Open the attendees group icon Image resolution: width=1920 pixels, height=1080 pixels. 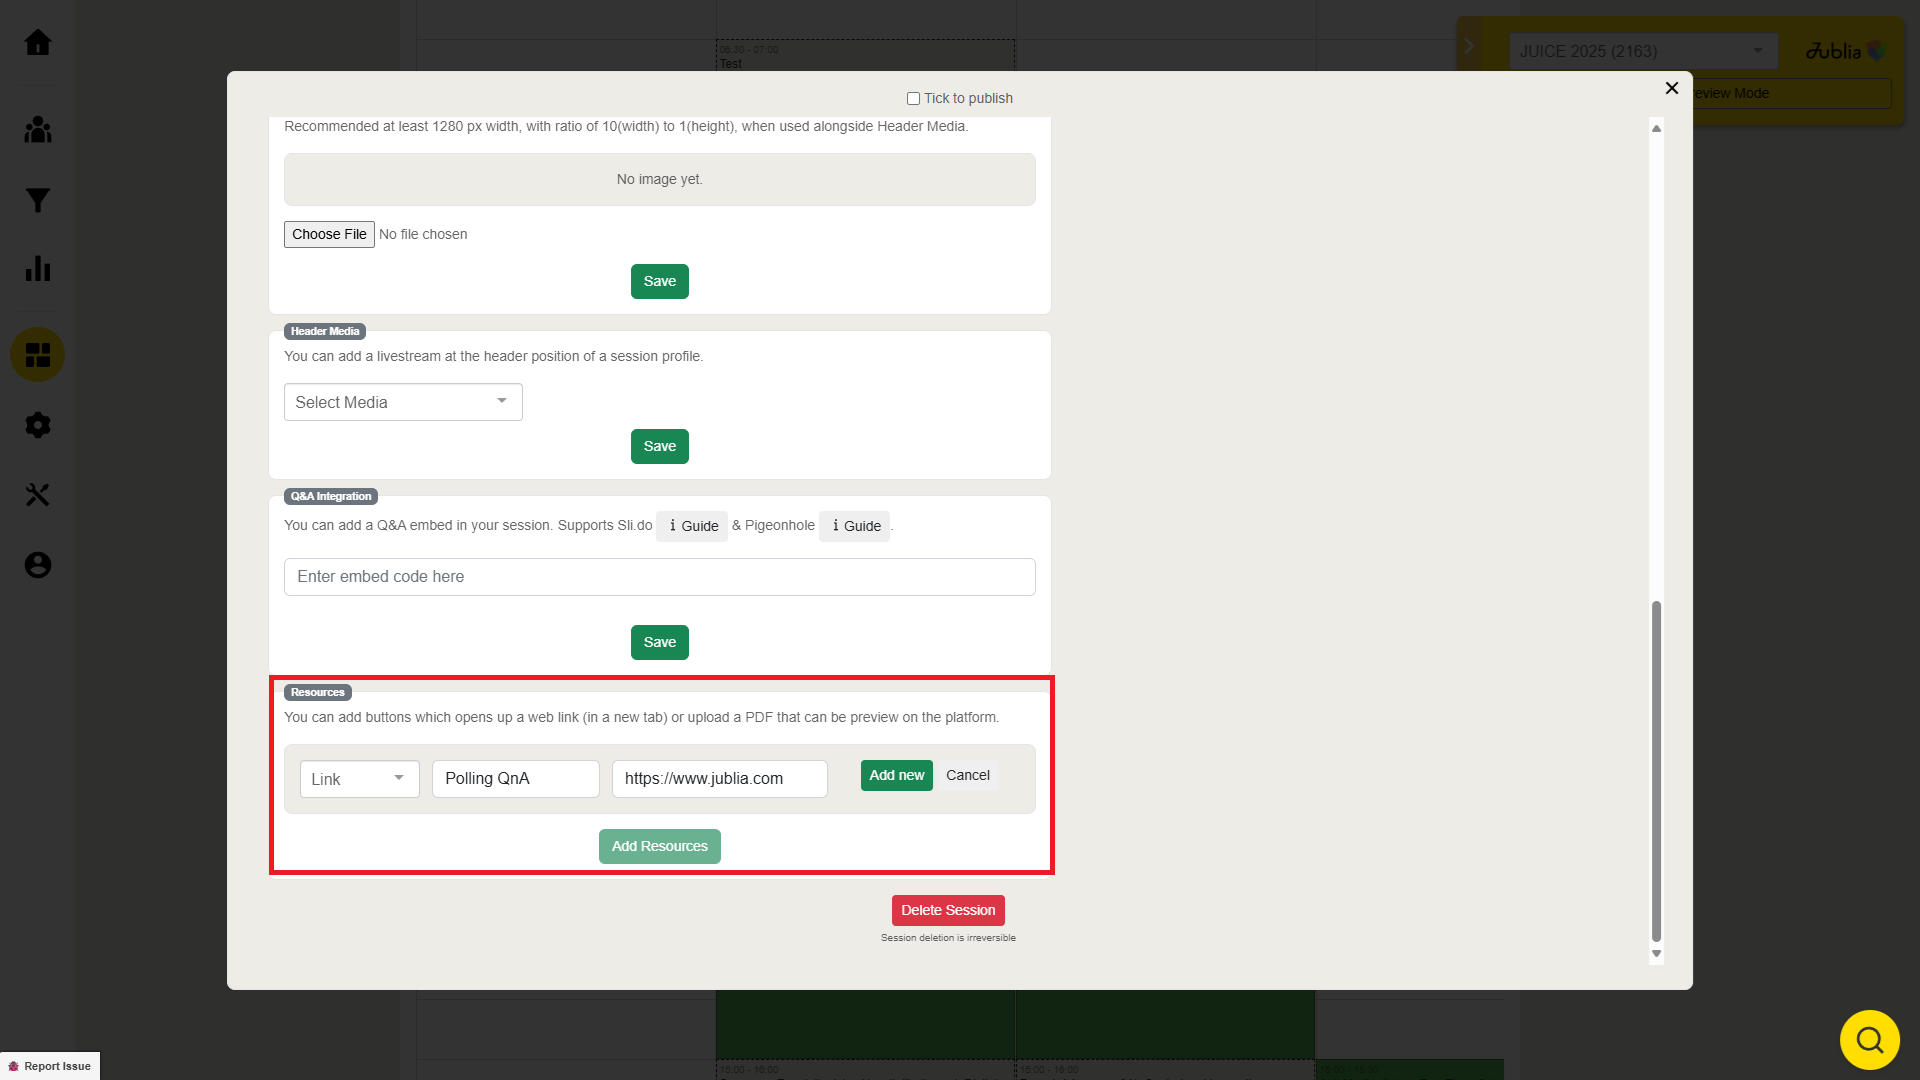pyautogui.click(x=38, y=130)
